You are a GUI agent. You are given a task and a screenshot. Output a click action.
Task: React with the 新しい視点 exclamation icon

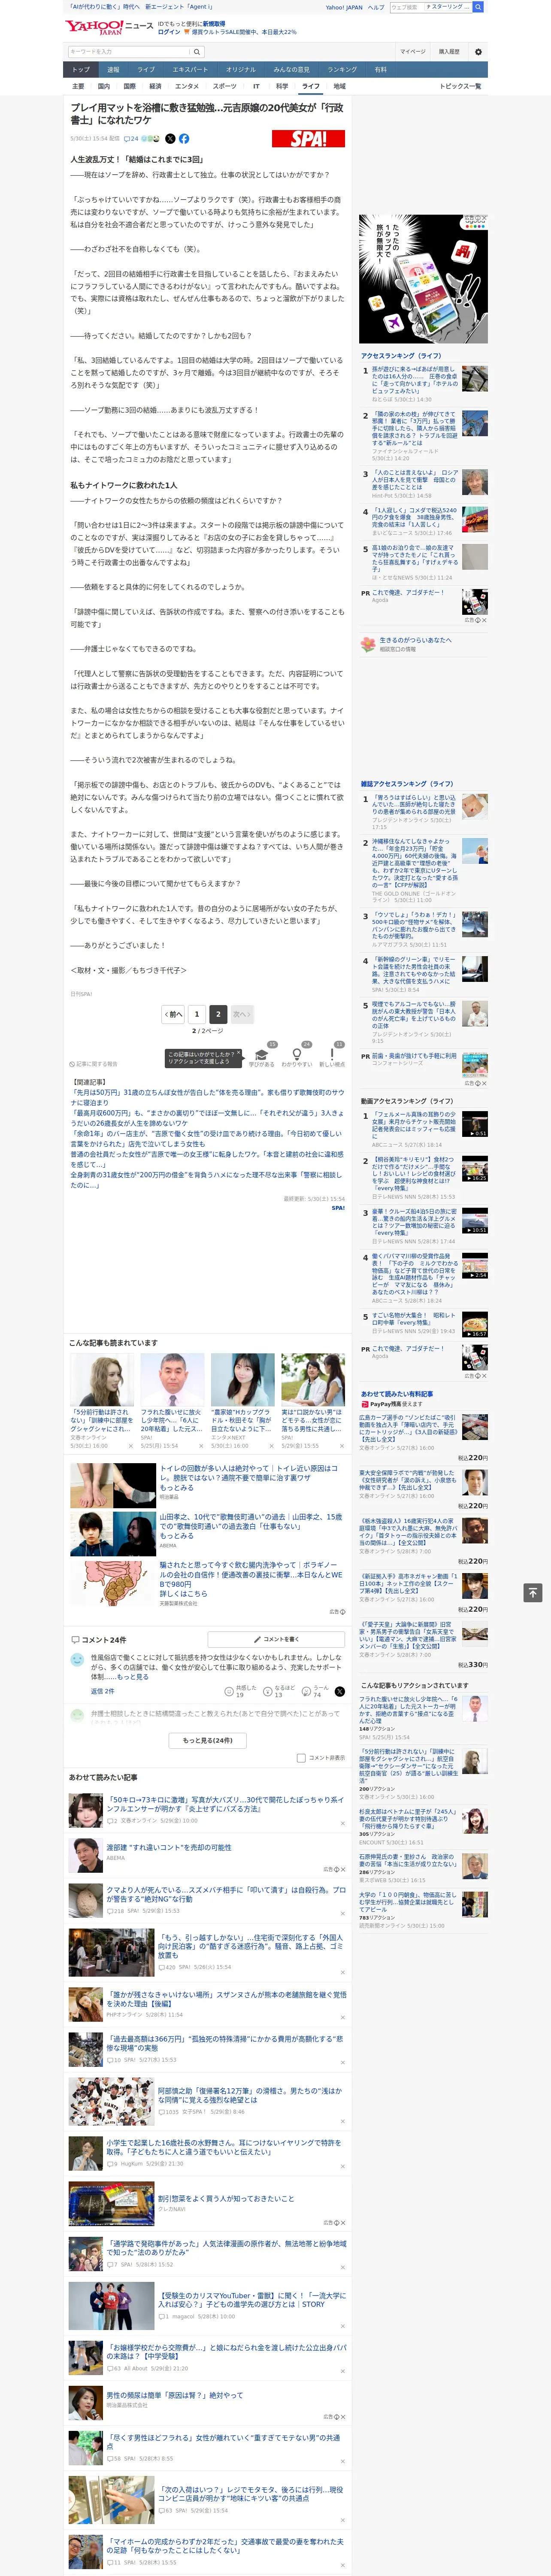tap(332, 1054)
